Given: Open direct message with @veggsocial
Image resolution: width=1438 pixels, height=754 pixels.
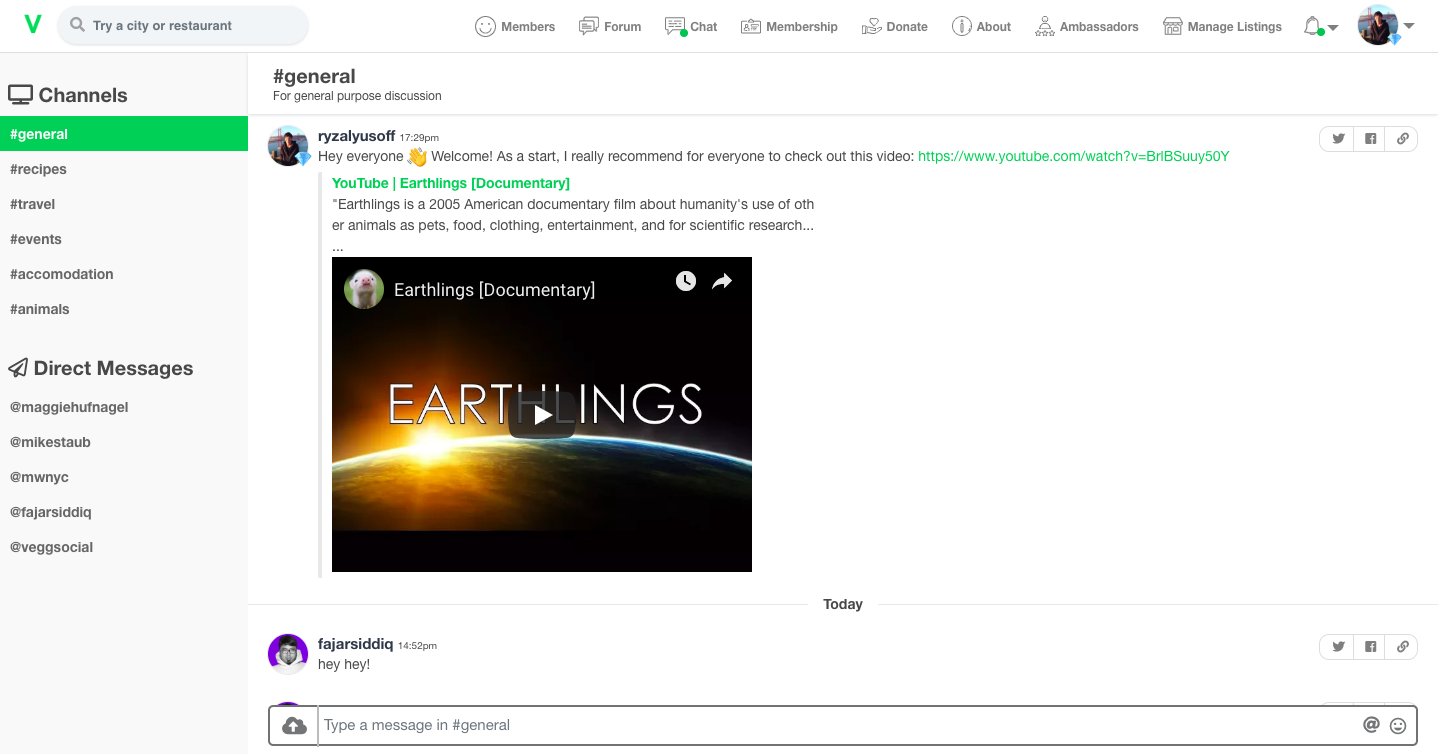Looking at the screenshot, I should click(124, 547).
